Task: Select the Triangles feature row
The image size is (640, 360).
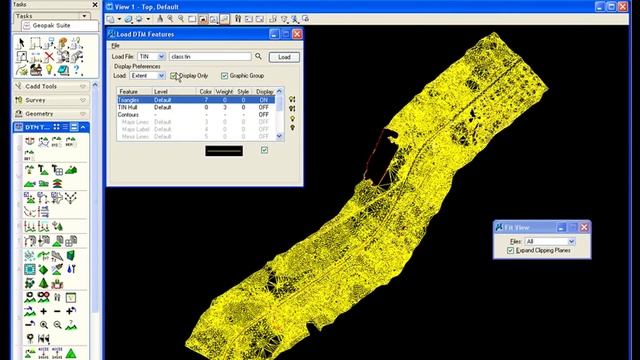Action: [196, 100]
